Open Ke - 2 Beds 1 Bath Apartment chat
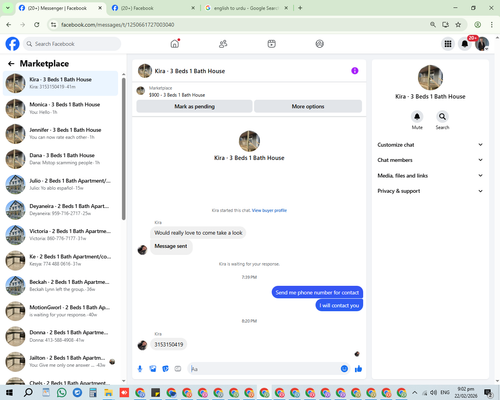 click(60, 260)
